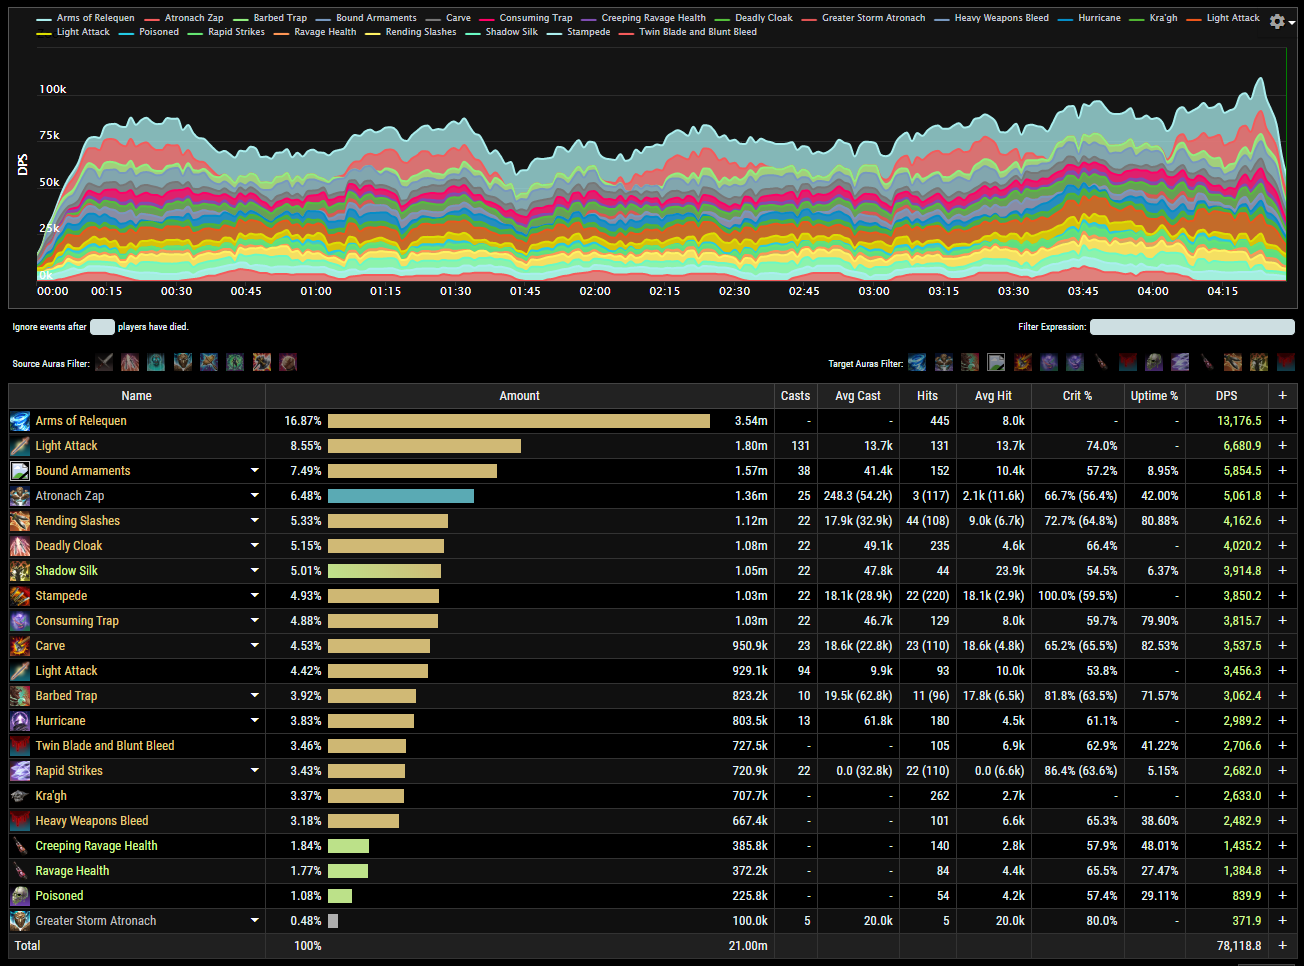Viewport: 1304px width, 966px height.
Task: Click the Kra'gh helmet icon in table
Action: point(20,796)
